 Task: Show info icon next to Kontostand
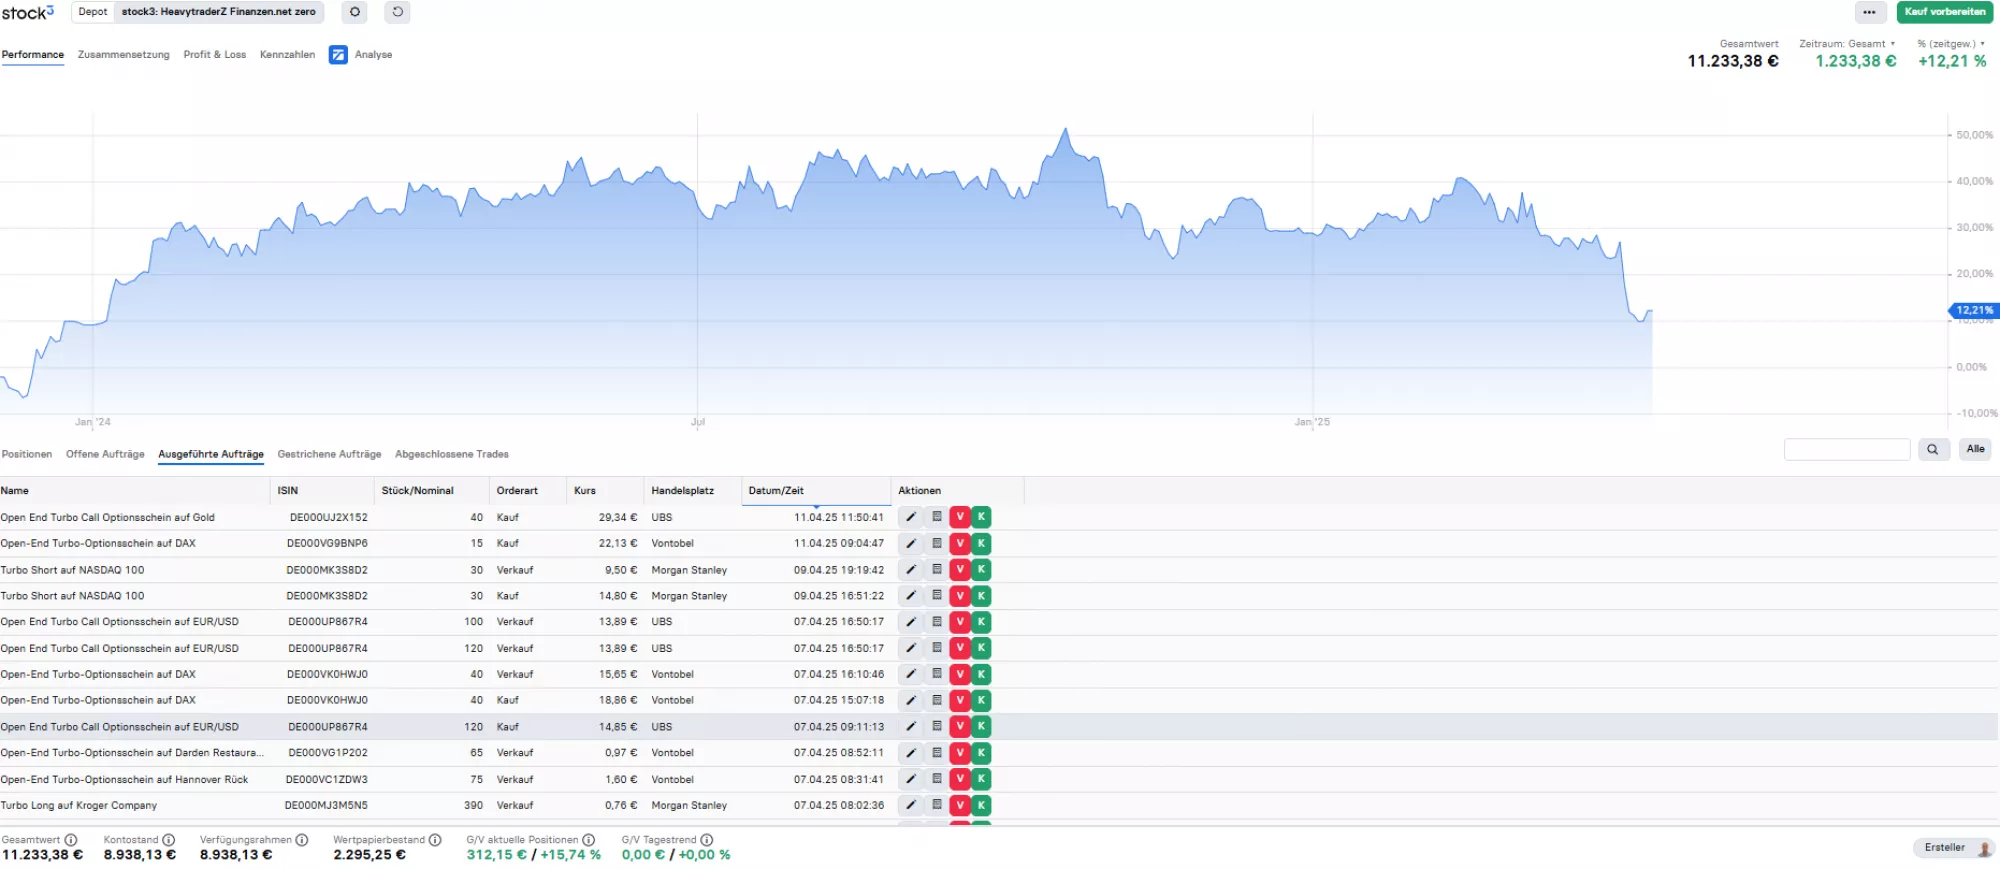[x=169, y=840]
